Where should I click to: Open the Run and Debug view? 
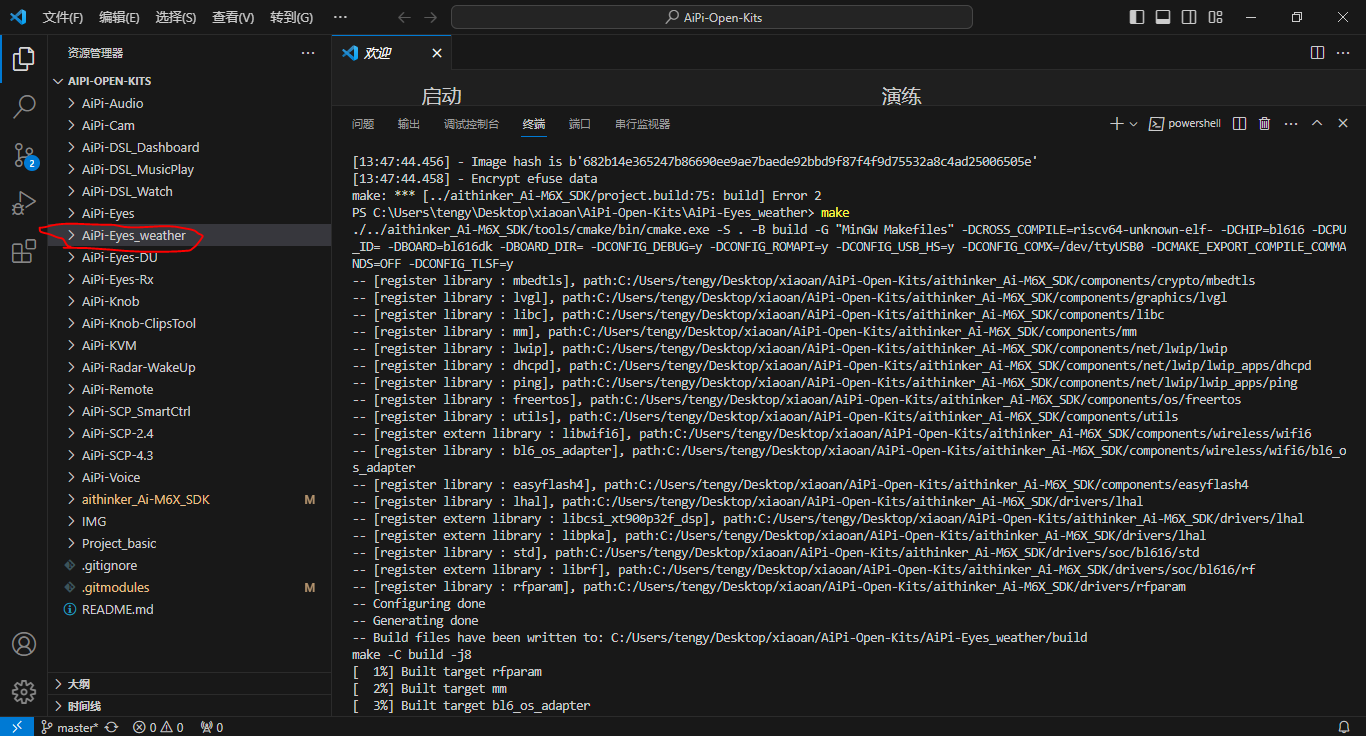click(24, 203)
